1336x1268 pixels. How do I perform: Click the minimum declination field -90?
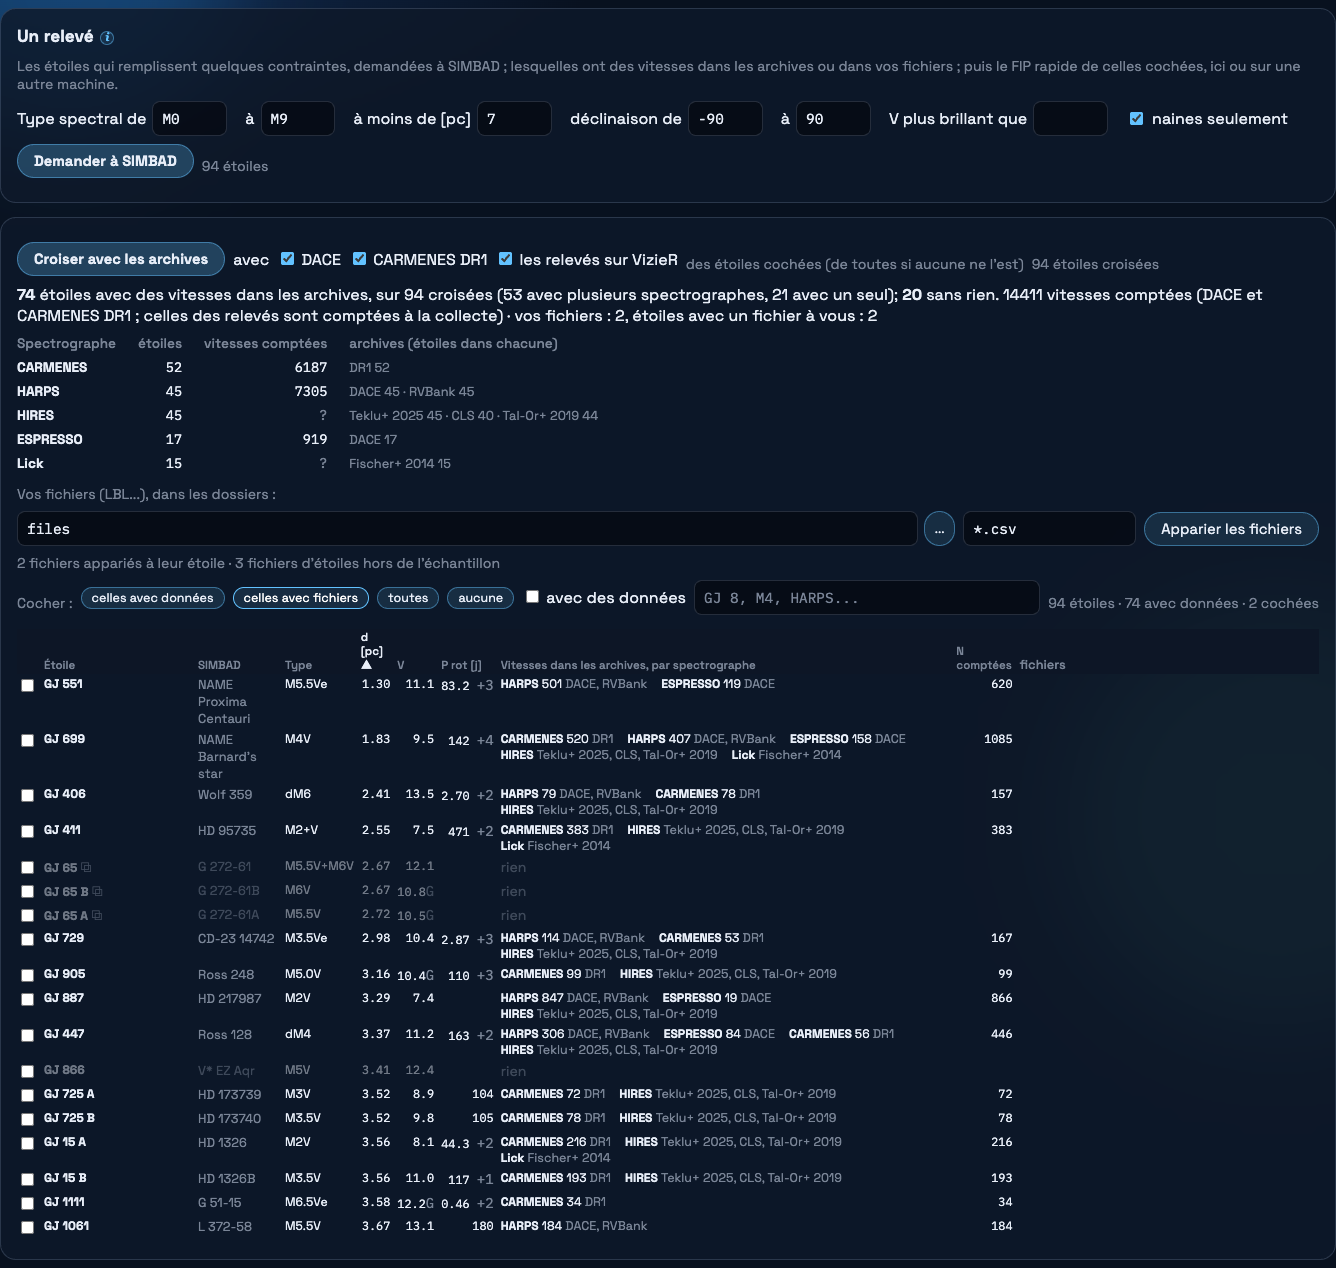tap(725, 118)
